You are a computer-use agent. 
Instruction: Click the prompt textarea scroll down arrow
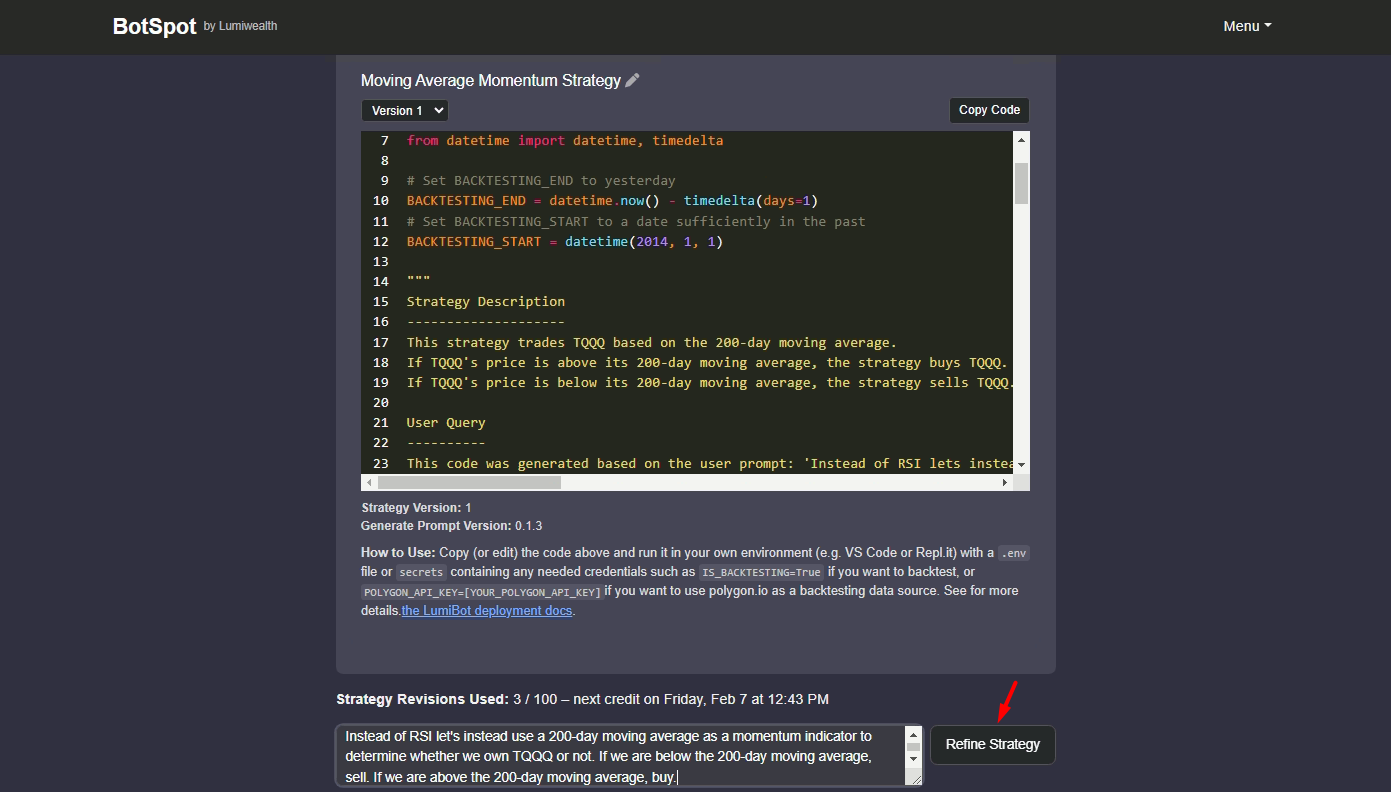pyautogui.click(x=913, y=759)
